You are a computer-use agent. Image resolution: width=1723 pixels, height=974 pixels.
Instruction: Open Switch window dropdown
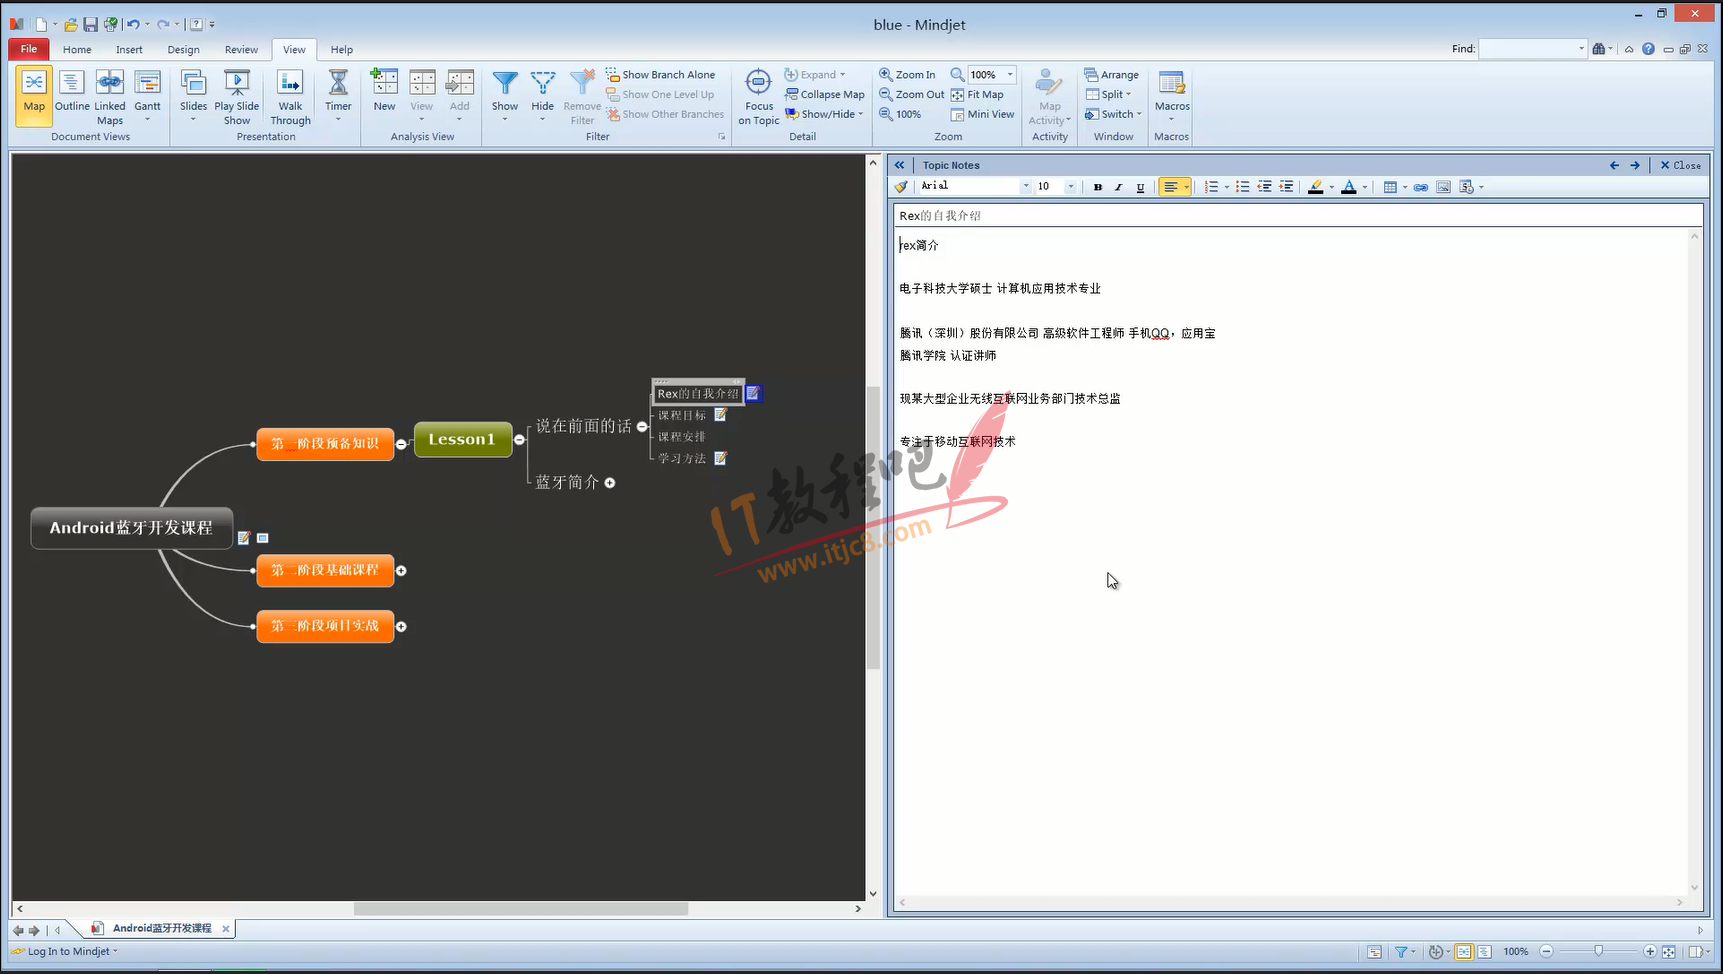tap(1113, 114)
